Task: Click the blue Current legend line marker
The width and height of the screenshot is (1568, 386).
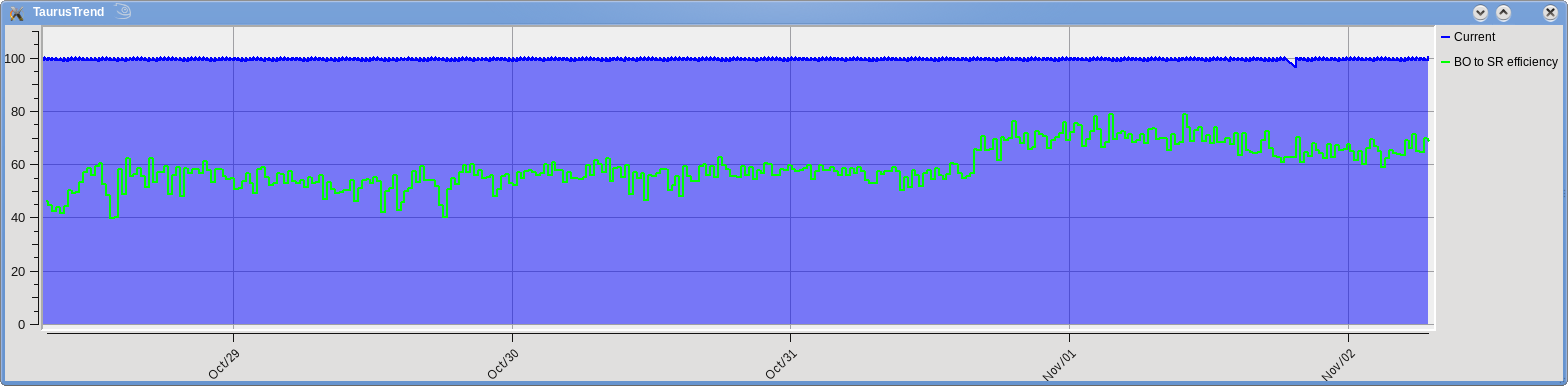Action: (x=1445, y=37)
